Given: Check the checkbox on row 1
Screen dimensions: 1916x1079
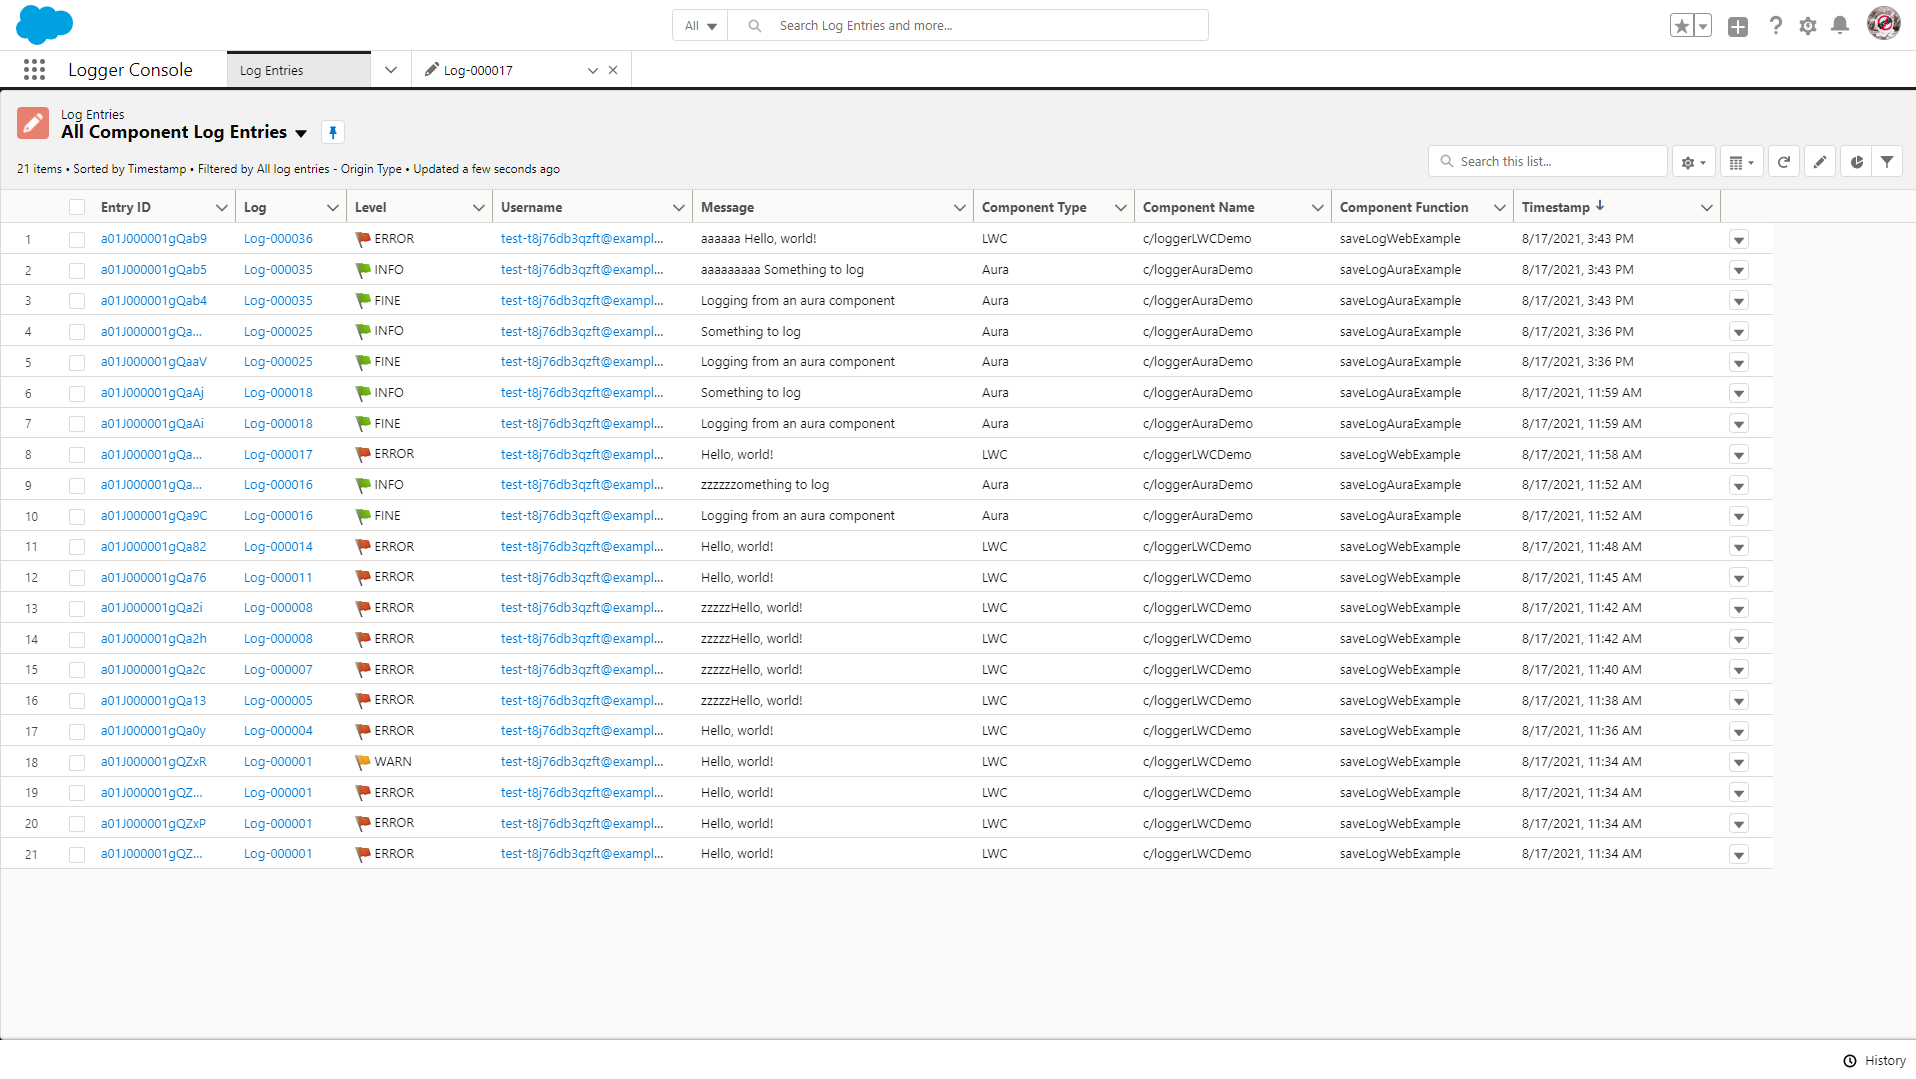Looking at the screenshot, I should [x=77, y=239].
